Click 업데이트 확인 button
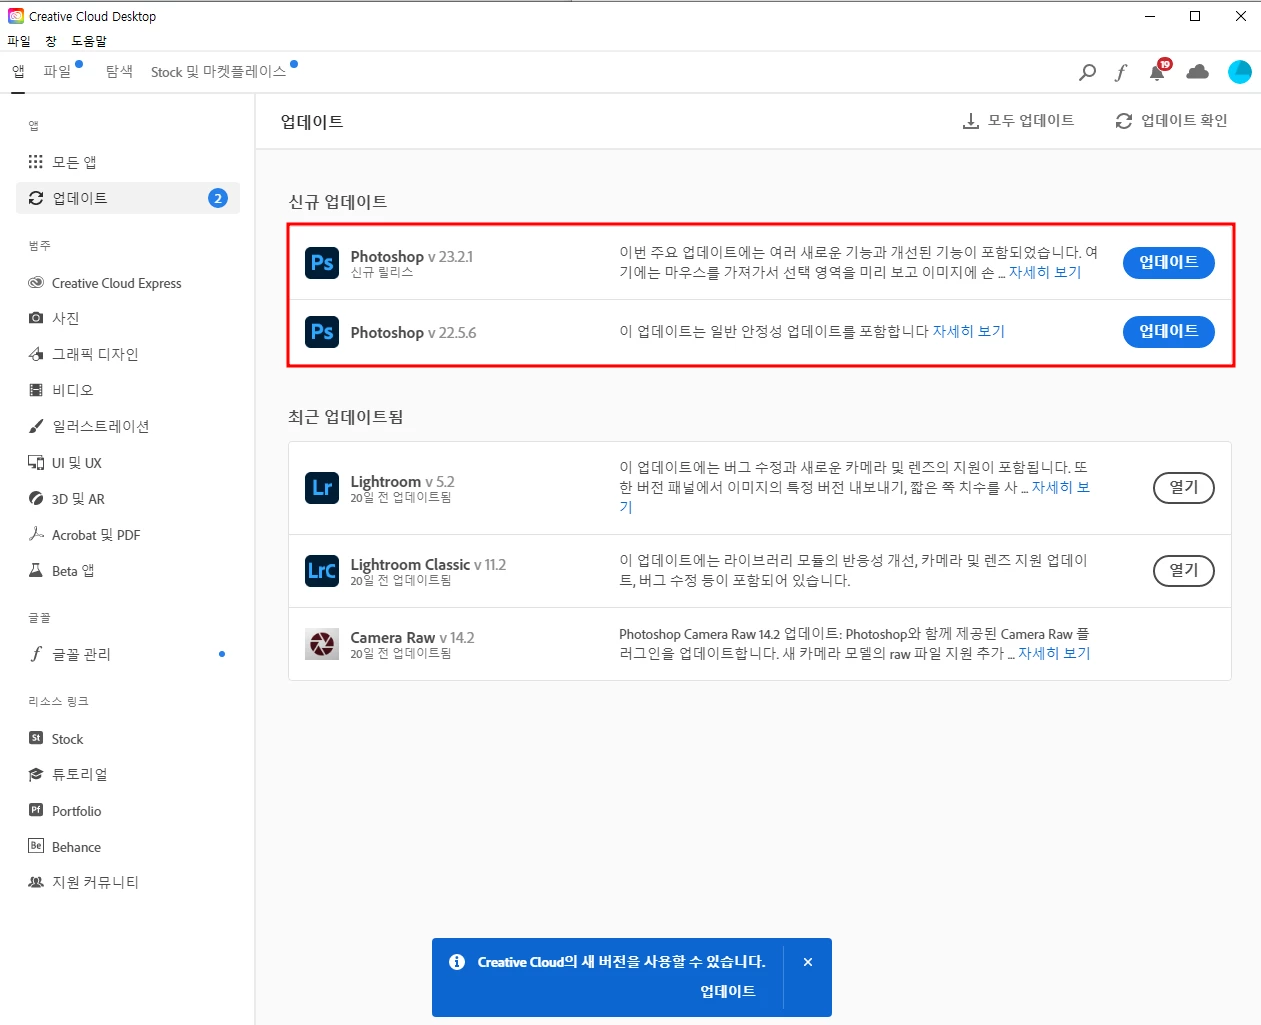Screen dimensions: 1261x1025 pyautogui.click(x=1171, y=121)
